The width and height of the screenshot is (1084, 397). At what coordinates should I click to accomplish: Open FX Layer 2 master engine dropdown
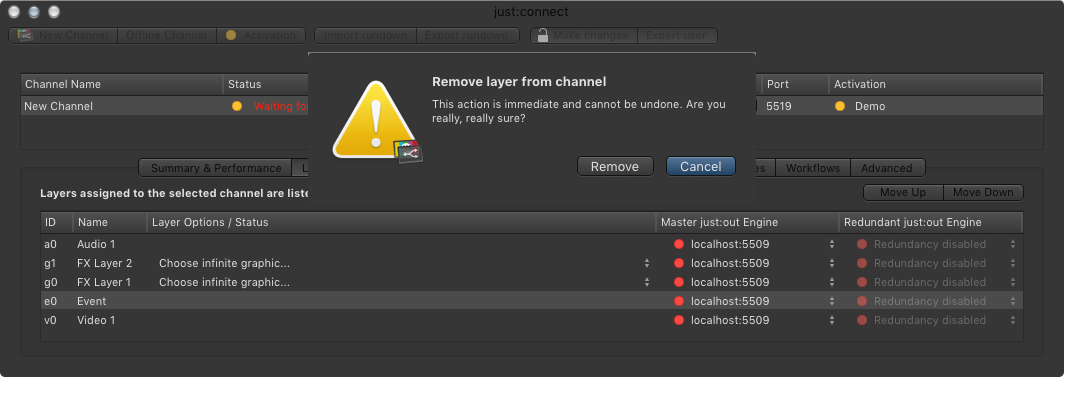point(832,263)
